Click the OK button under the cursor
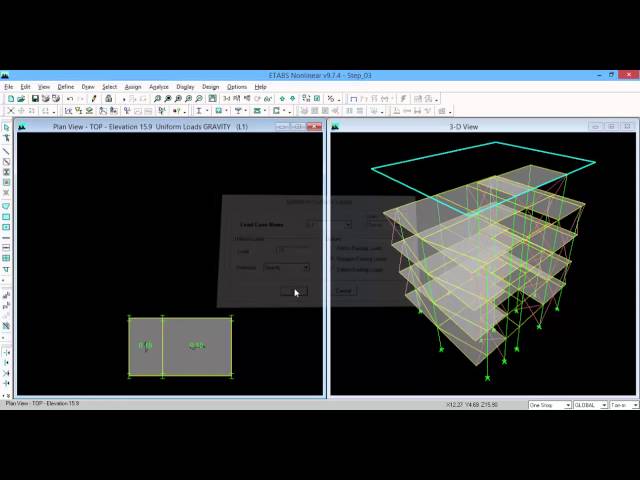 (x=294, y=291)
